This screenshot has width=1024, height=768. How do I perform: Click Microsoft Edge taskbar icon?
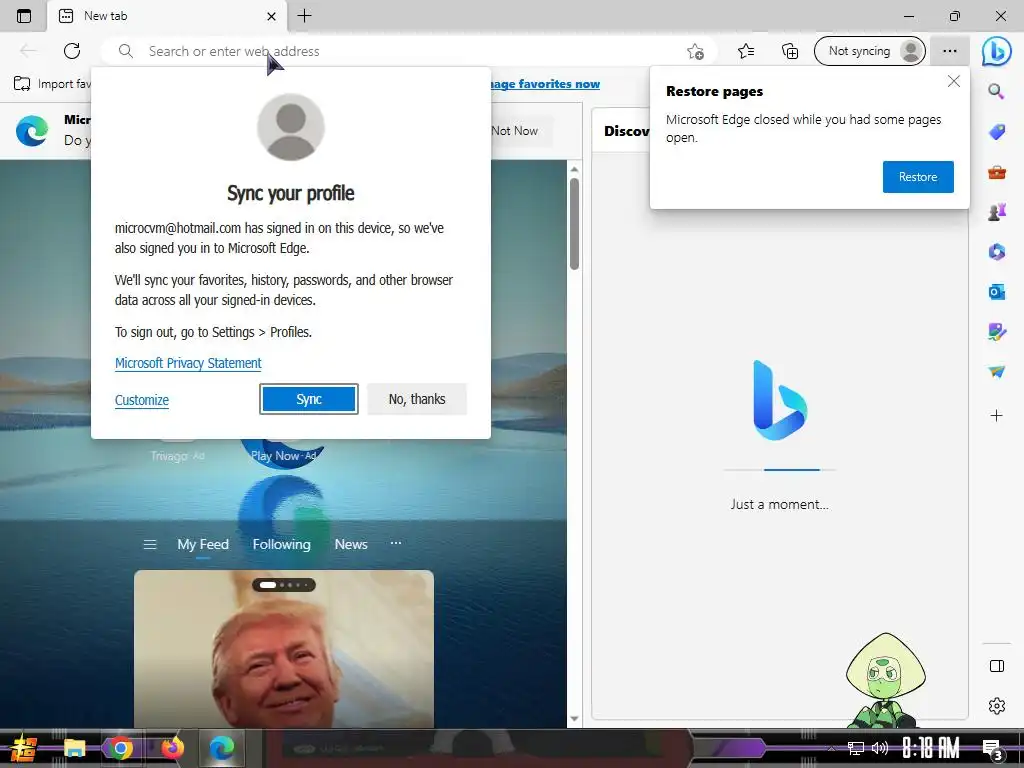point(222,748)
